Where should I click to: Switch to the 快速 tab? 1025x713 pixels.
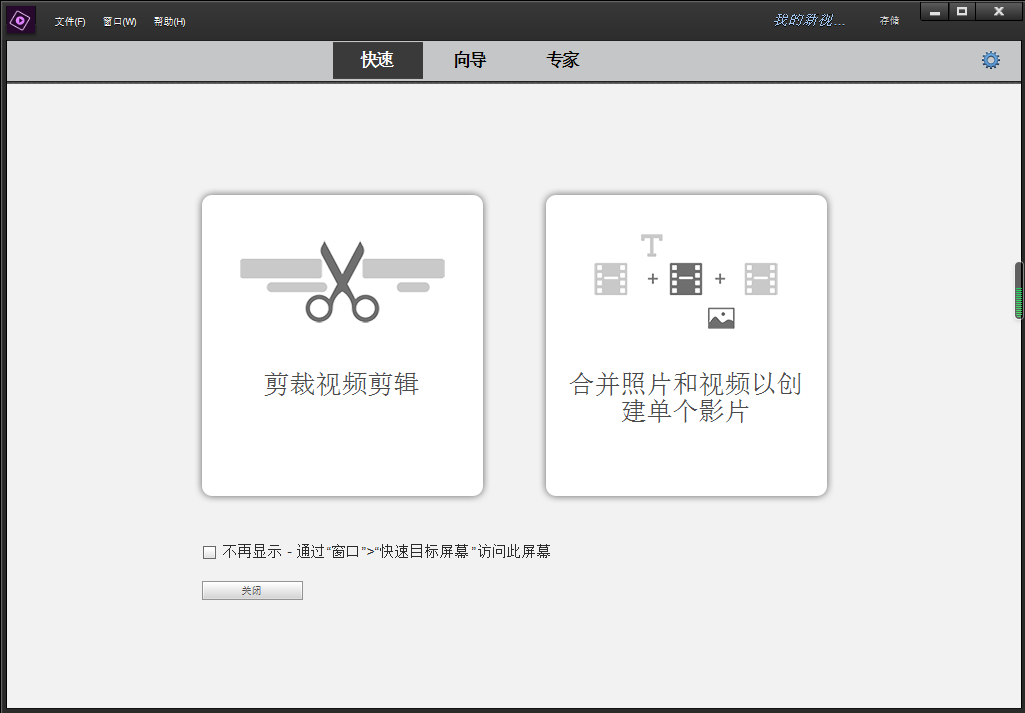pos(377,60)
